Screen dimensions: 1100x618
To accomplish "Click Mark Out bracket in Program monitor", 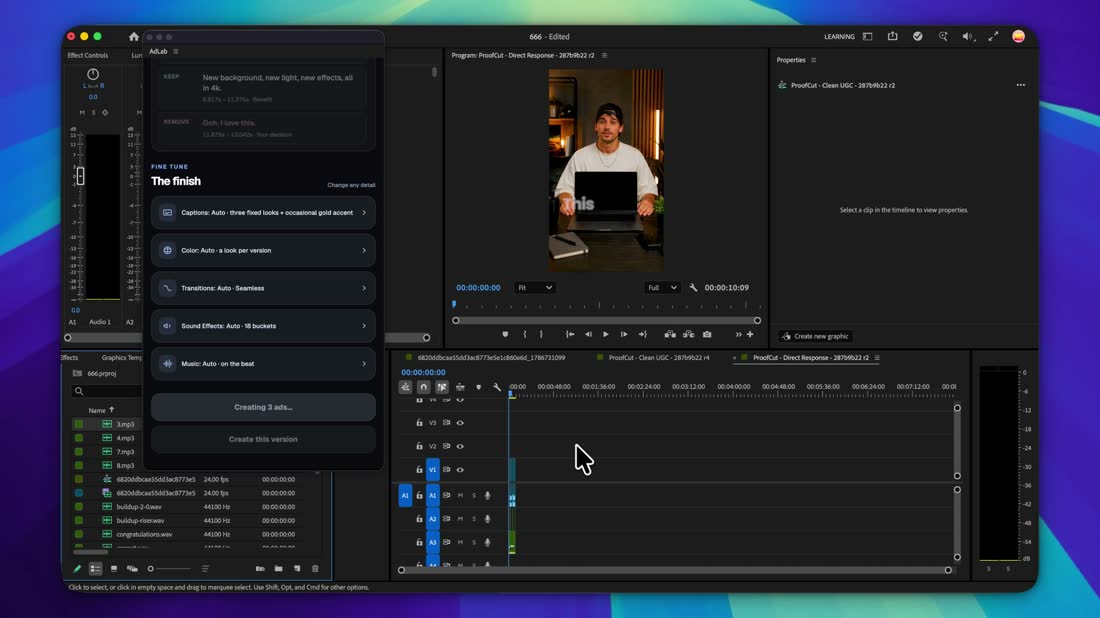I will pyautogui.click(x=541, y=335).
